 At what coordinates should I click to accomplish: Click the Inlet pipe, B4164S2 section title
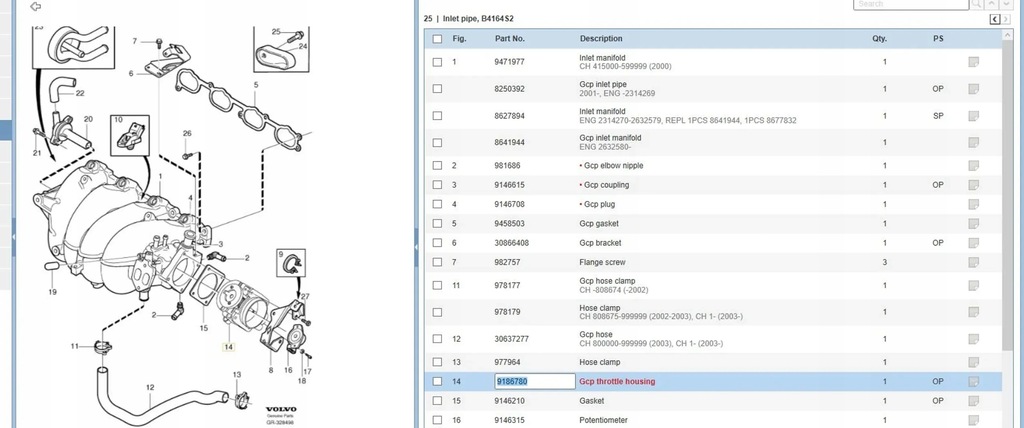click(478, 19)
